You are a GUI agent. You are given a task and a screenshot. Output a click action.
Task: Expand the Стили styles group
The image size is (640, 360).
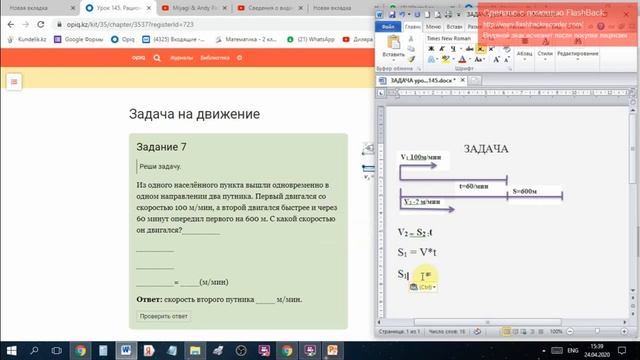click(x=544, y=56)
